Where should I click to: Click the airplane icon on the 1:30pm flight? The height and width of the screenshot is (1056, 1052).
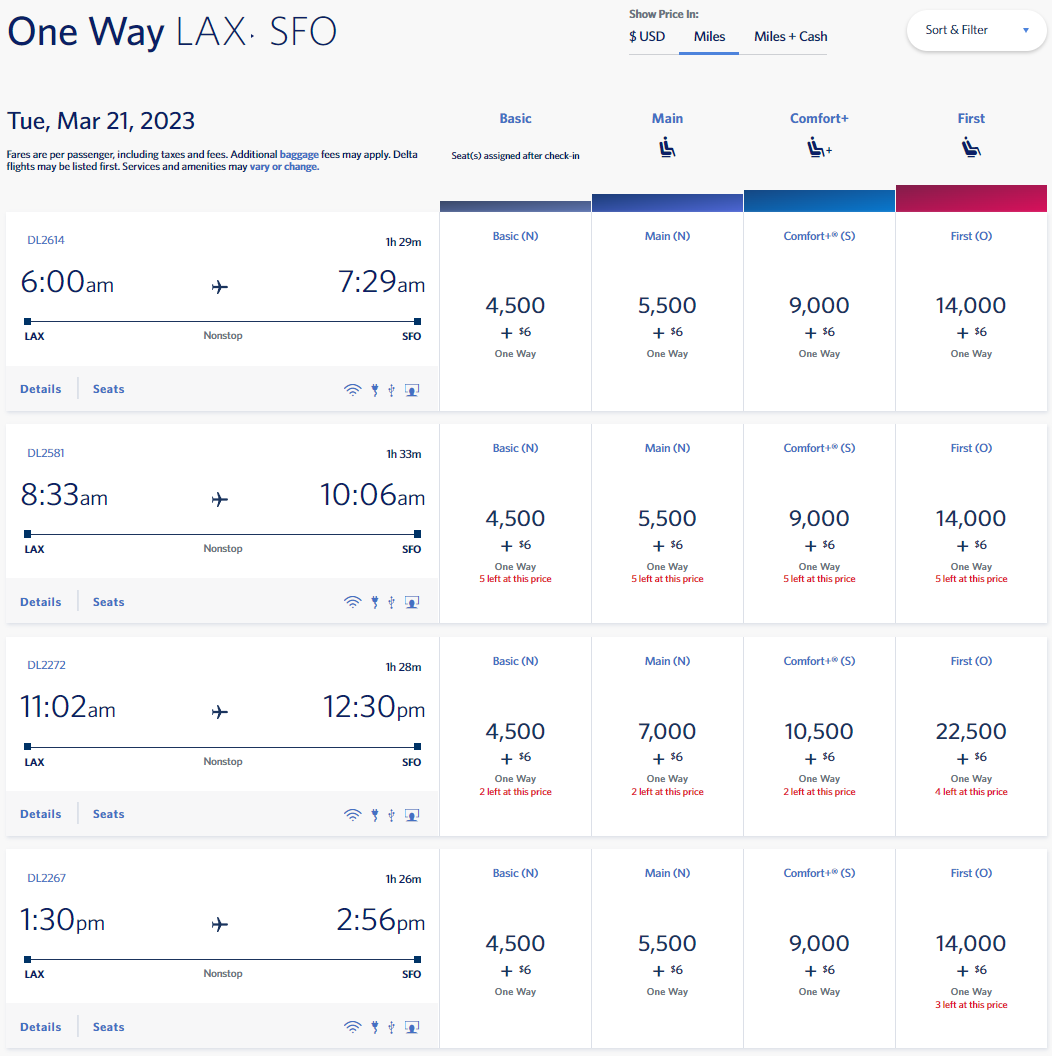coord(220,925)
